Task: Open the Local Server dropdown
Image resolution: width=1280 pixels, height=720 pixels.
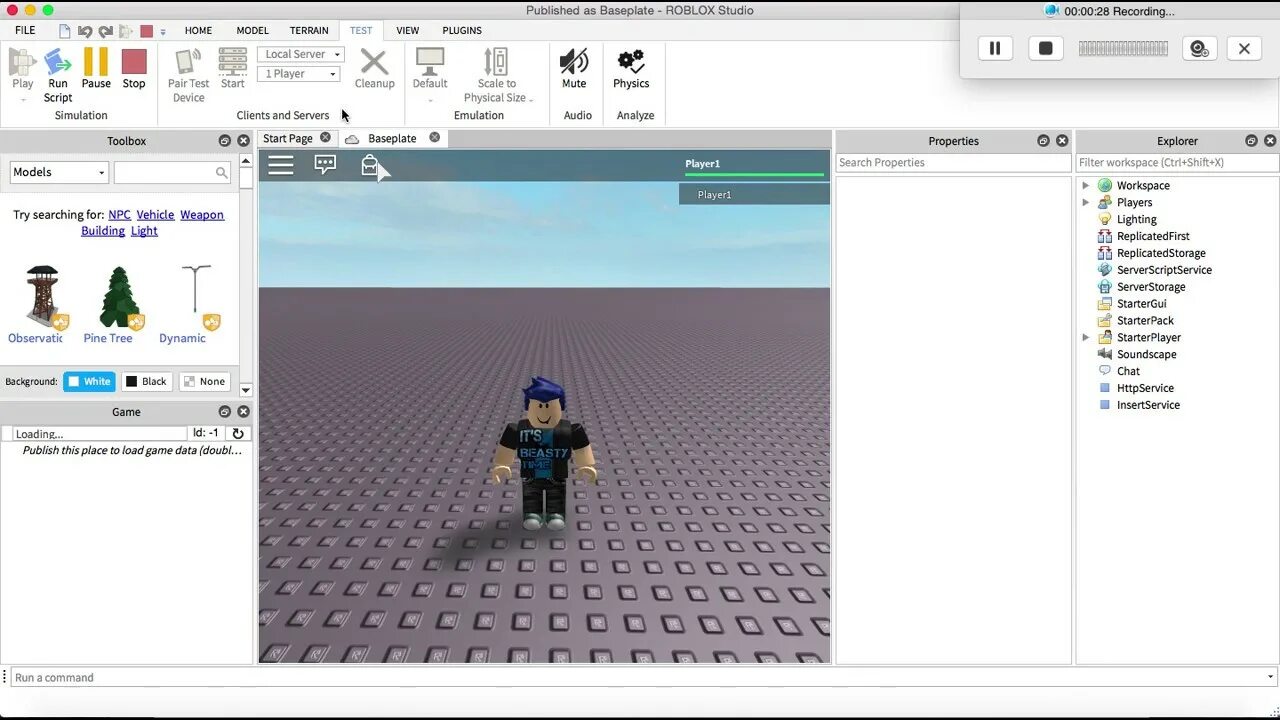Action: click(300, 54)
